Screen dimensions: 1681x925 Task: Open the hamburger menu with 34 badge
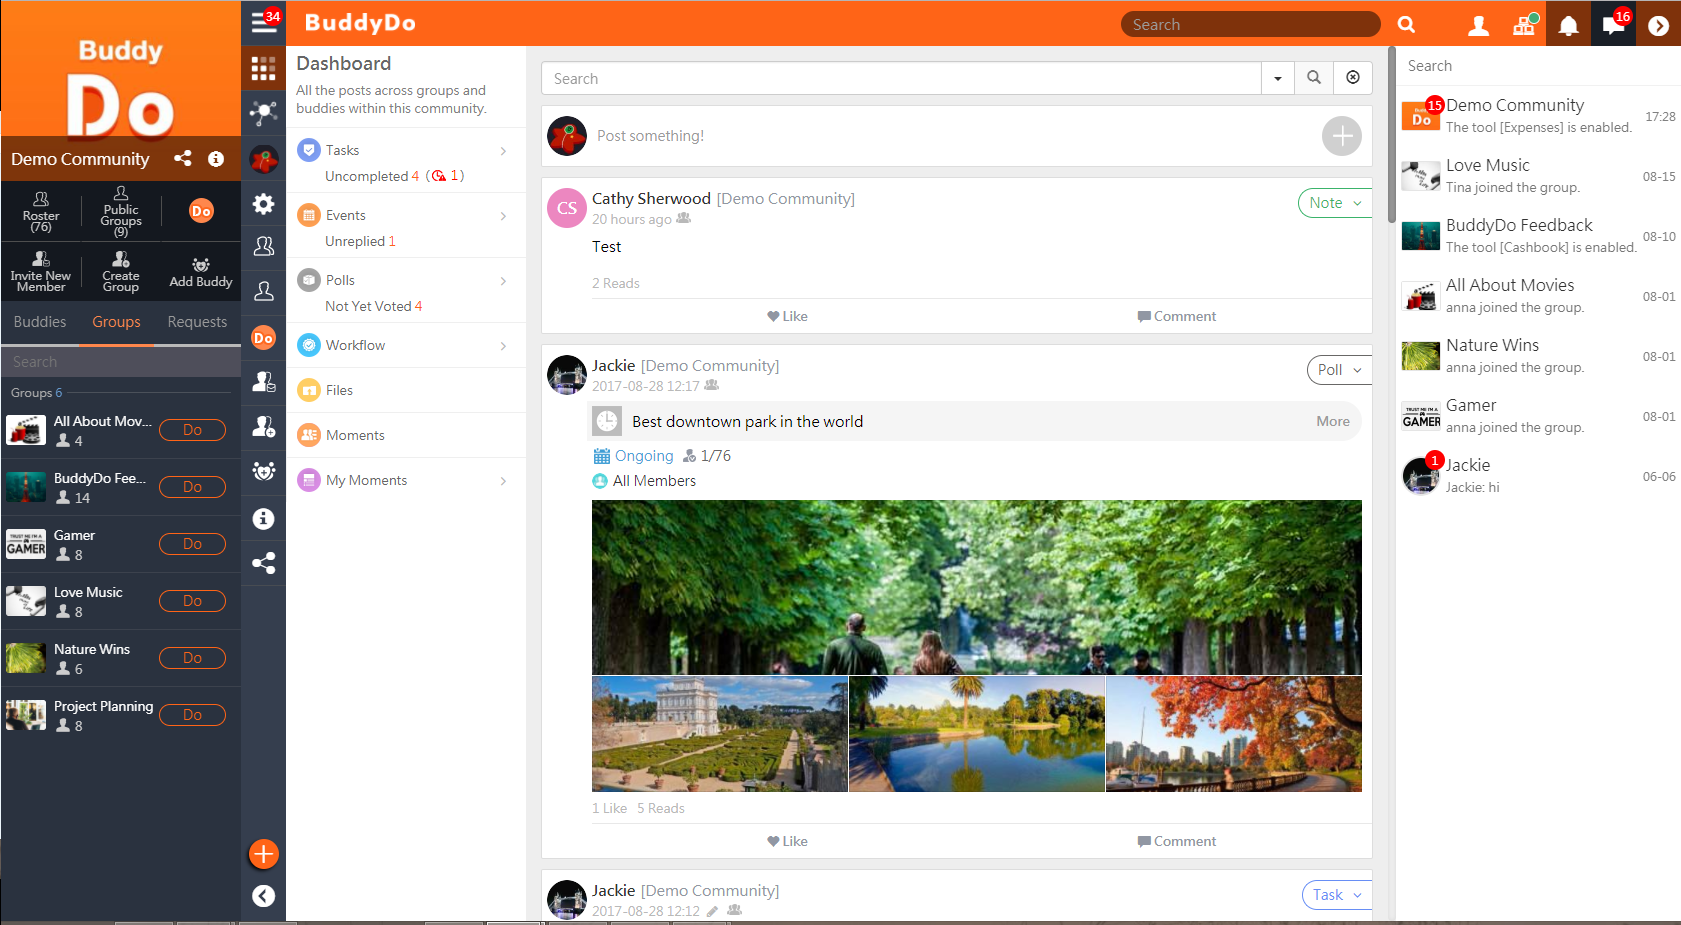pyautogui.click(x=264, y=22)
